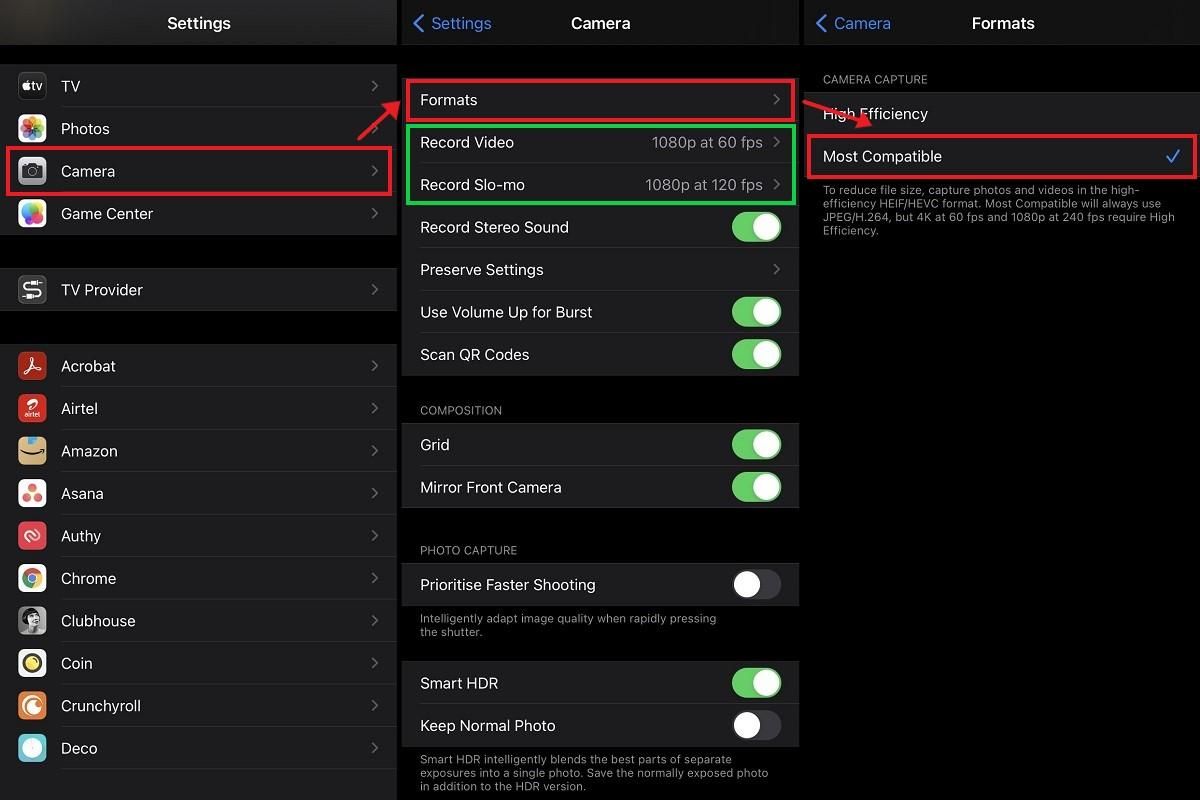Expand the Record Video options
The width and height of the screenshot is (1200, 800).
coord(600,142)
